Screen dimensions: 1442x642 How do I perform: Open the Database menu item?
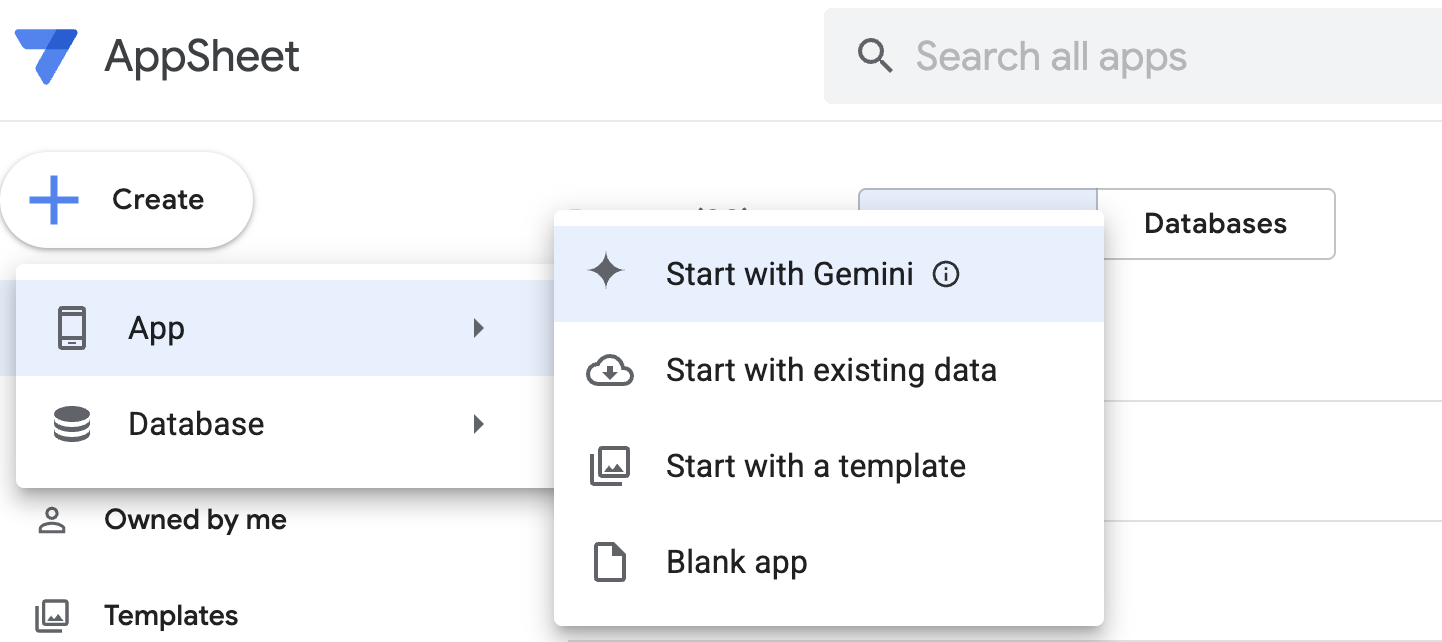(196, 424)
